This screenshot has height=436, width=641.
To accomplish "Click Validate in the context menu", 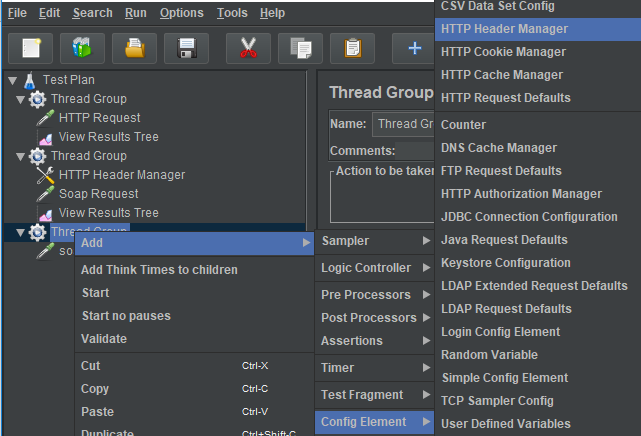I will (x=194, y=338).
